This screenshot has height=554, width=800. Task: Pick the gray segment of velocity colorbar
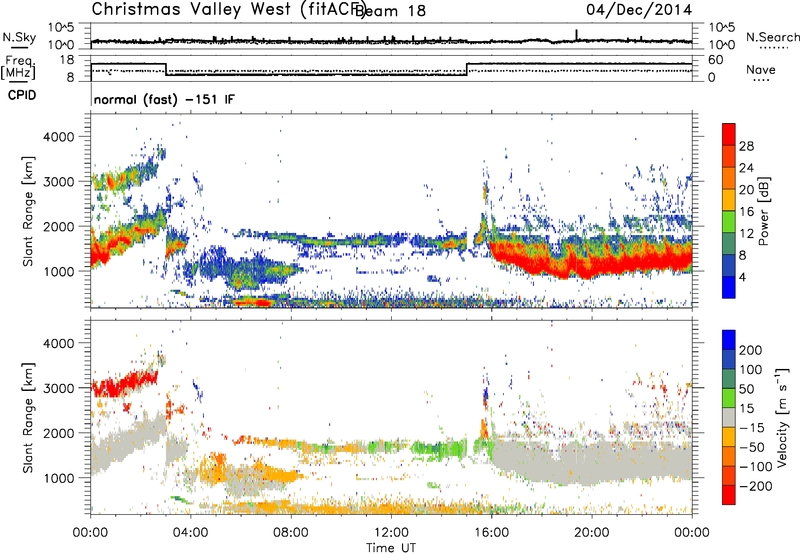click(729, 418)
